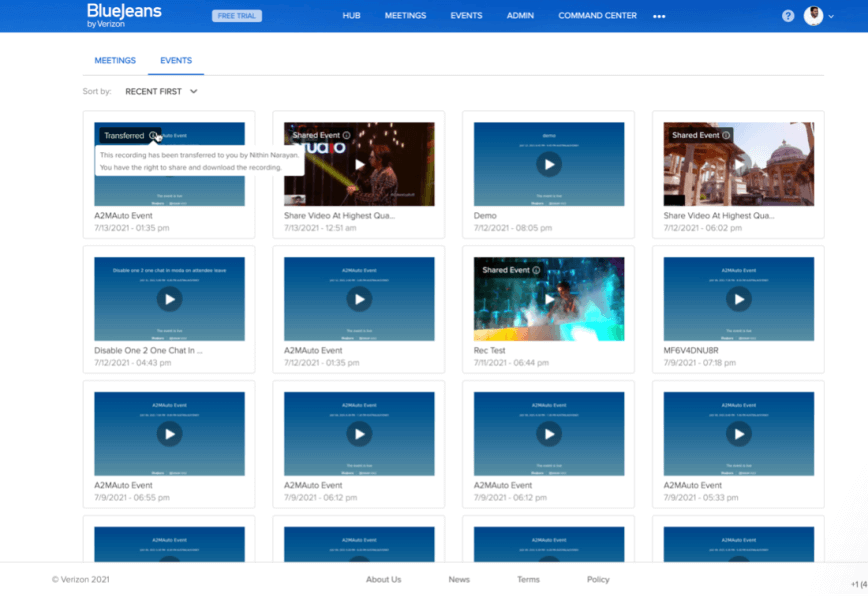Play A2MAuto Event from 7/12/2021 01:35 pm
Screen dimensions: 868x597
click(x=359, y=299)
